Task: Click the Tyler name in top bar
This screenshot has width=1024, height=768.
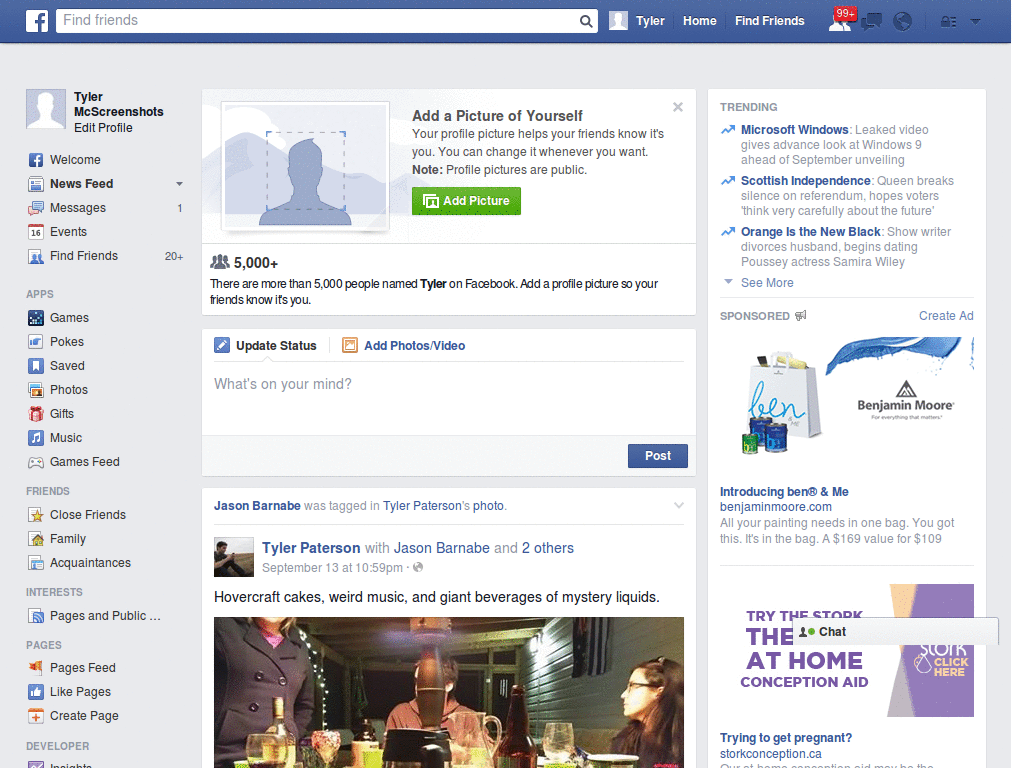Action: [x=650, y=21]
